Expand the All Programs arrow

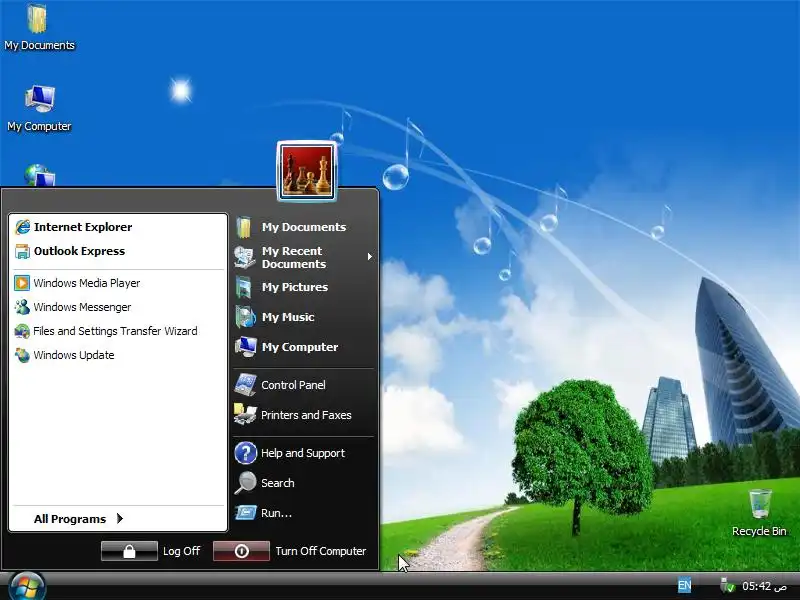point(120,518)
